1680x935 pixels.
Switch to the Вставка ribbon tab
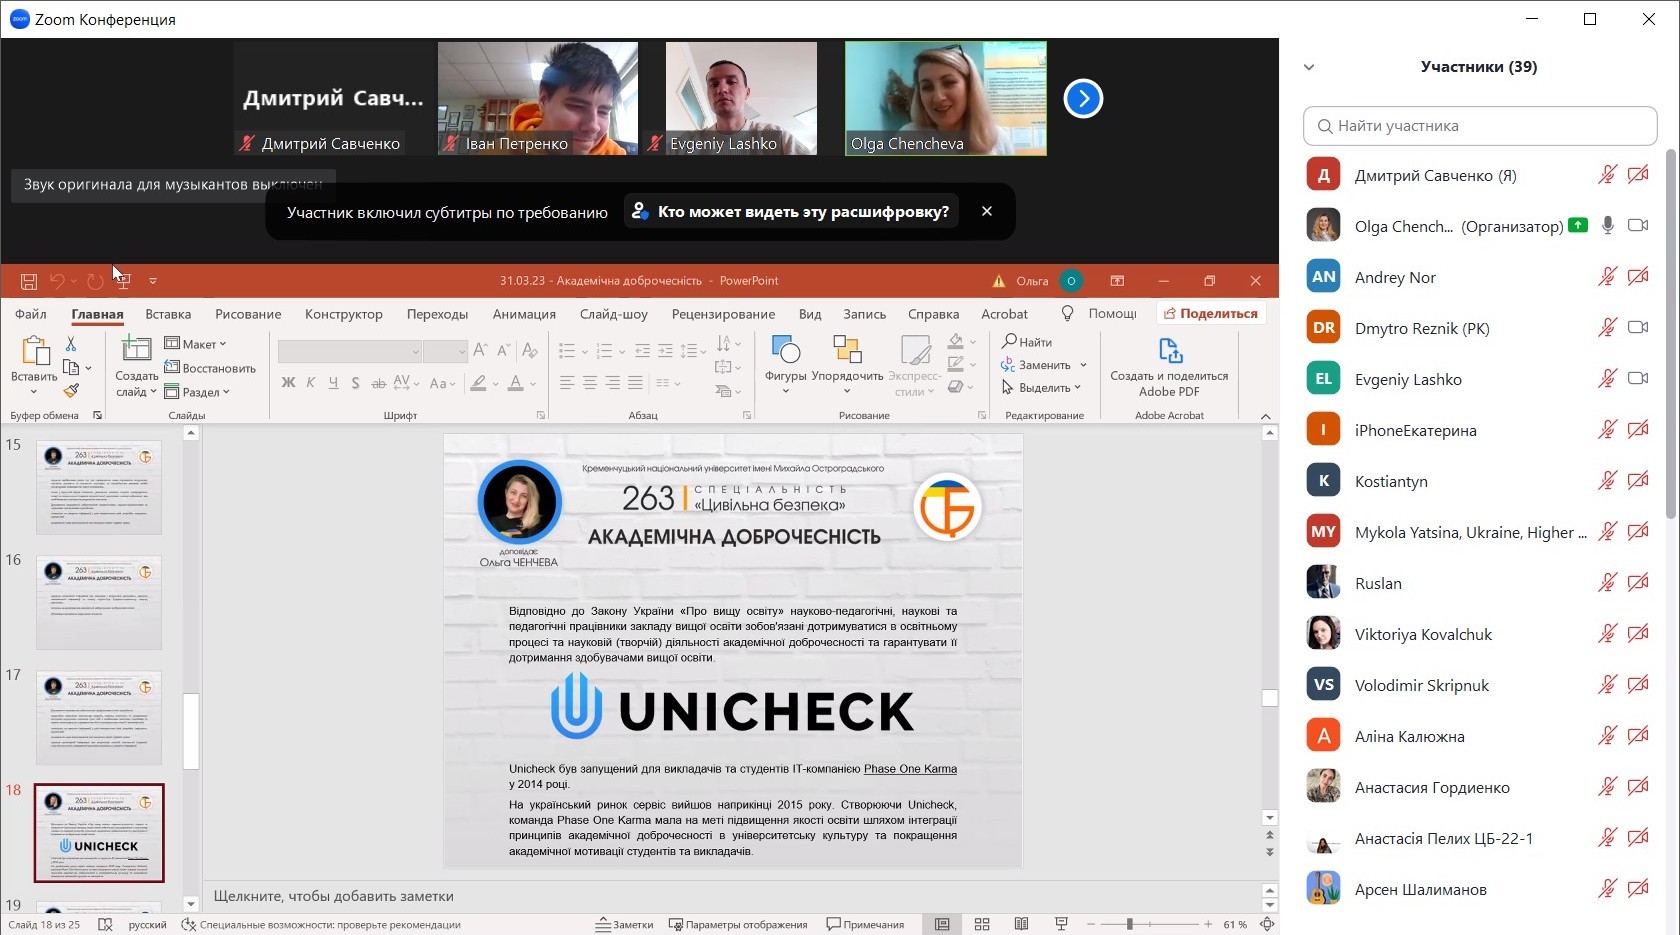(x=168, y=314)
